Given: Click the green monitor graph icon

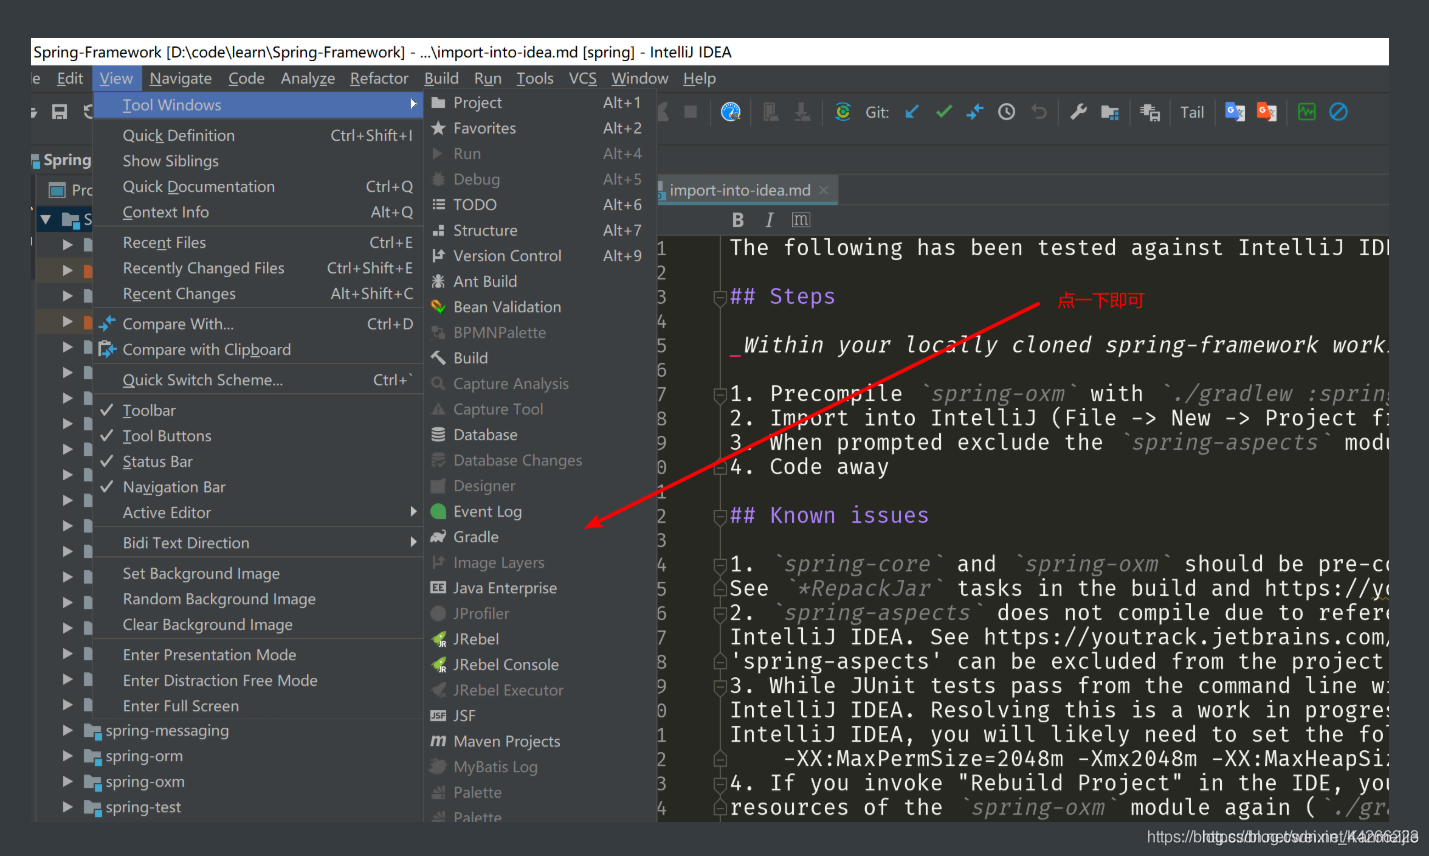Looking at the screenshot, I should 1307,112.
